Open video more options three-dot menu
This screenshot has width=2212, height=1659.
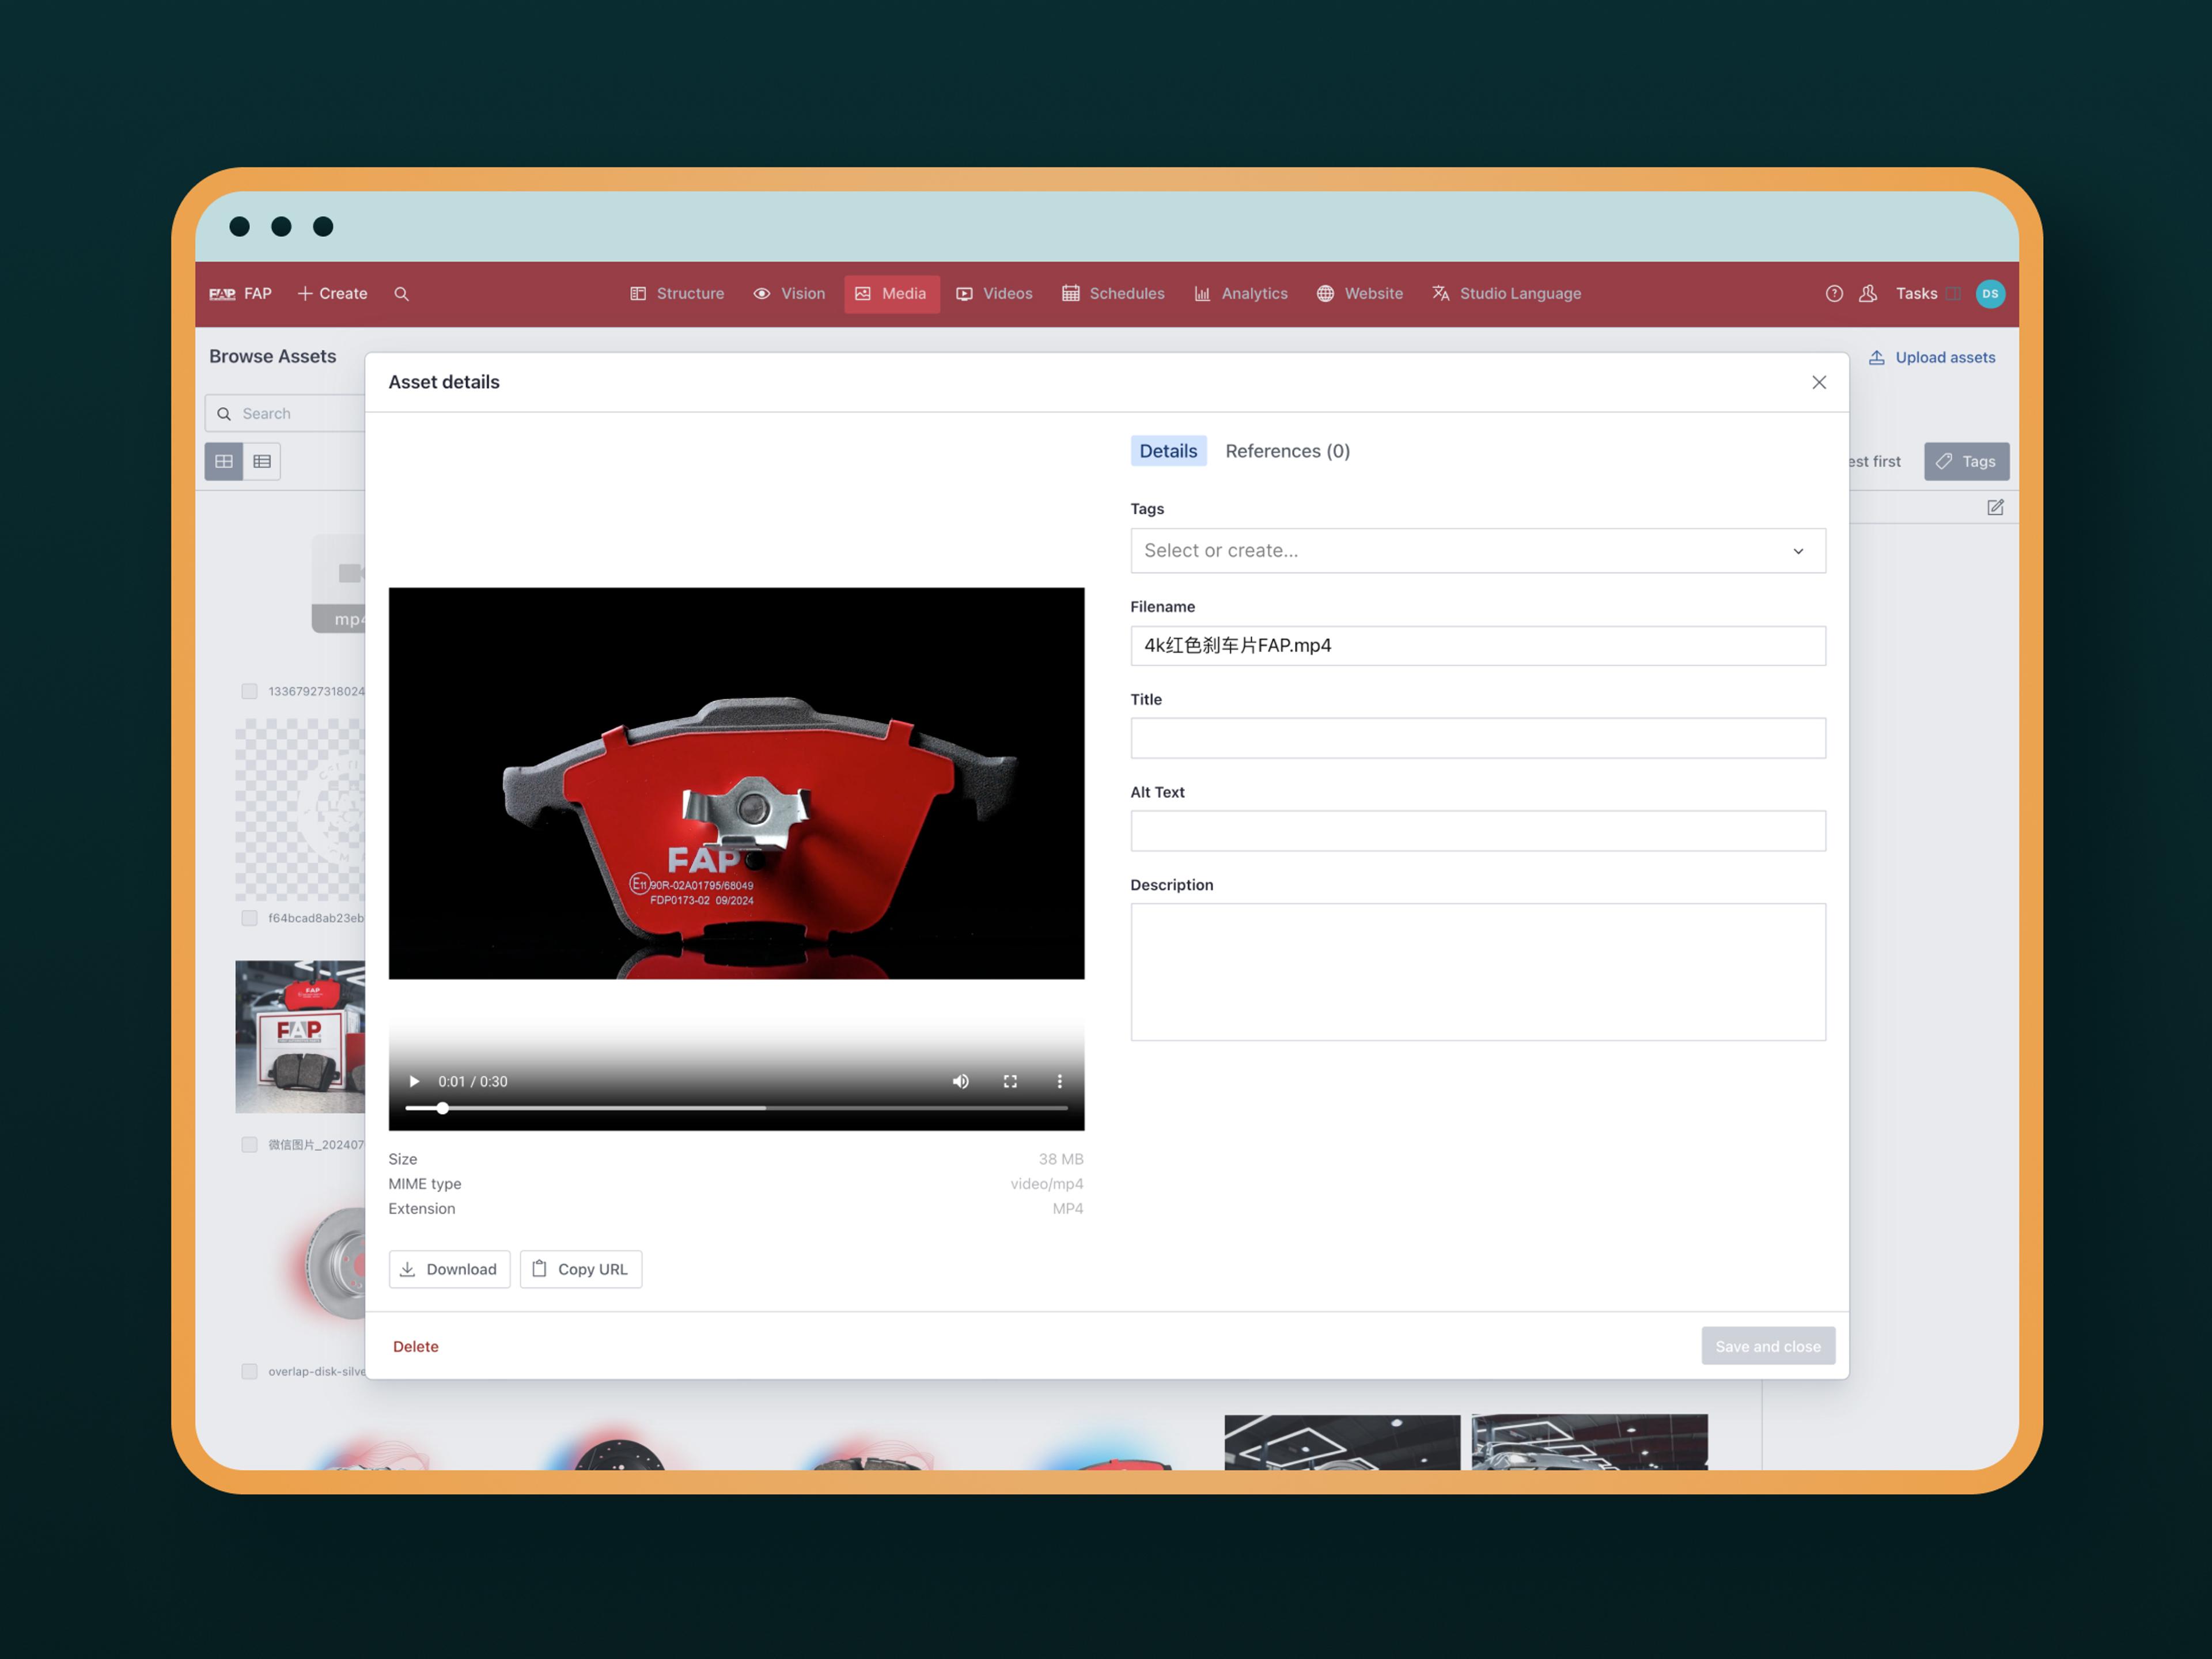click(x=1059, y=1082)
